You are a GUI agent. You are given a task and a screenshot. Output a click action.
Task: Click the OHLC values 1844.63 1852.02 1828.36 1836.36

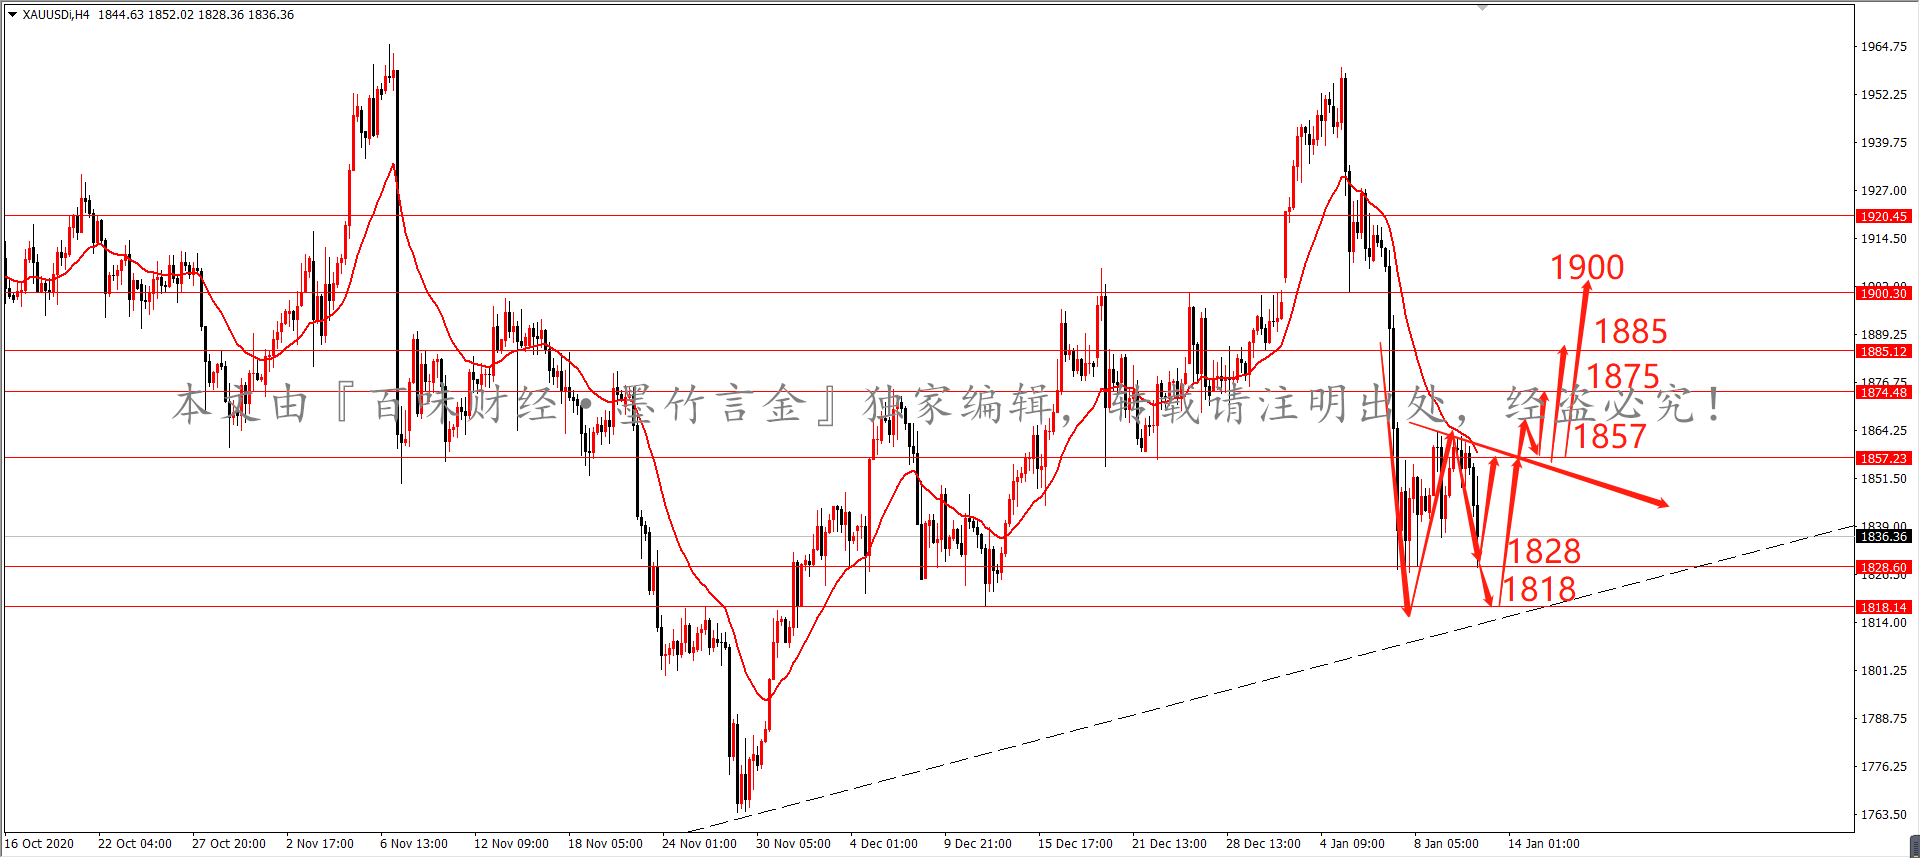pyautogui.click(x=196, y=15)
